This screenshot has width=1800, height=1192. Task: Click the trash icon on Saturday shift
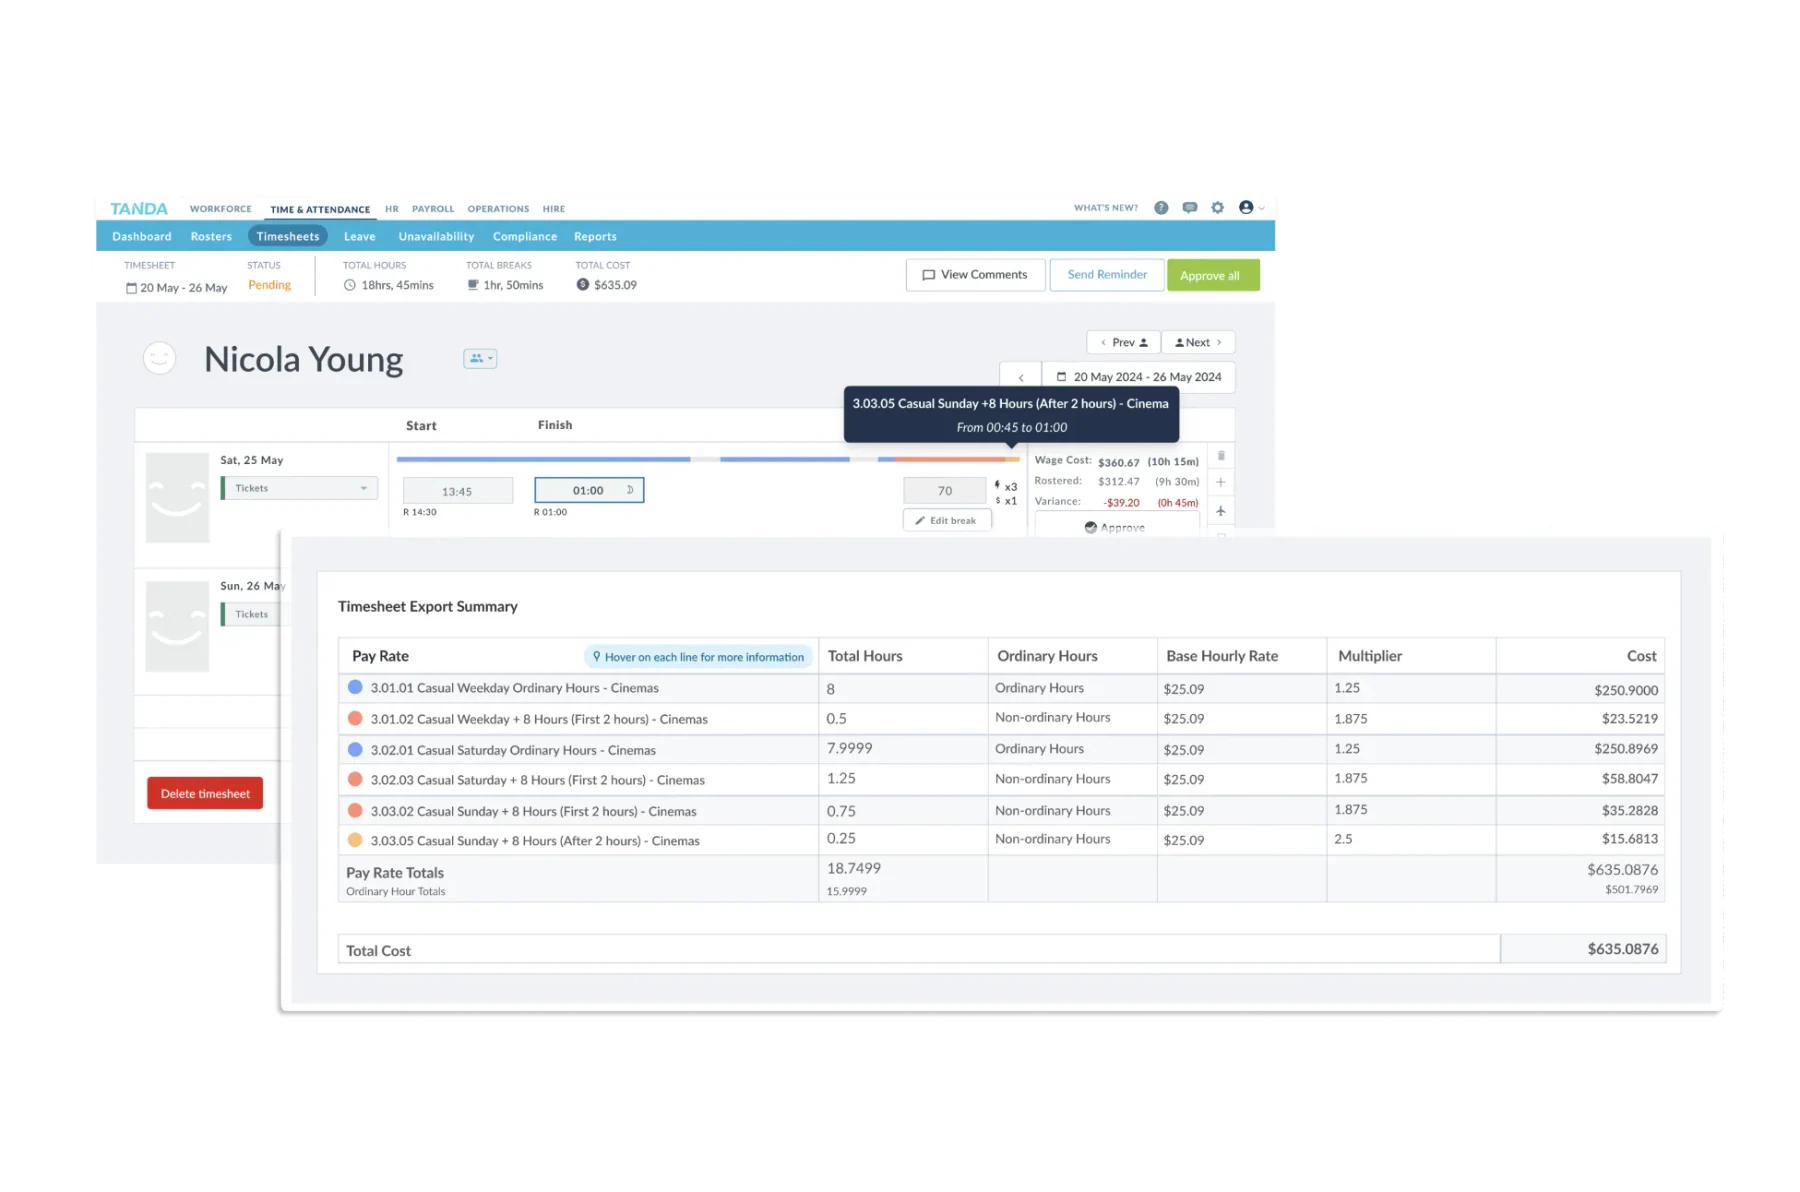(x=1221, y=456)
